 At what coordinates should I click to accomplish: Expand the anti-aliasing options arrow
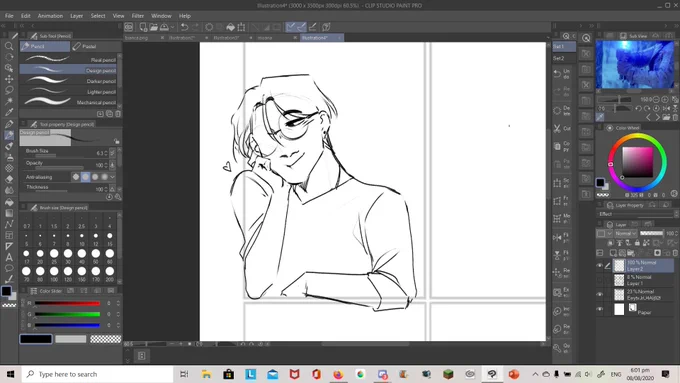tap(113, 177)
